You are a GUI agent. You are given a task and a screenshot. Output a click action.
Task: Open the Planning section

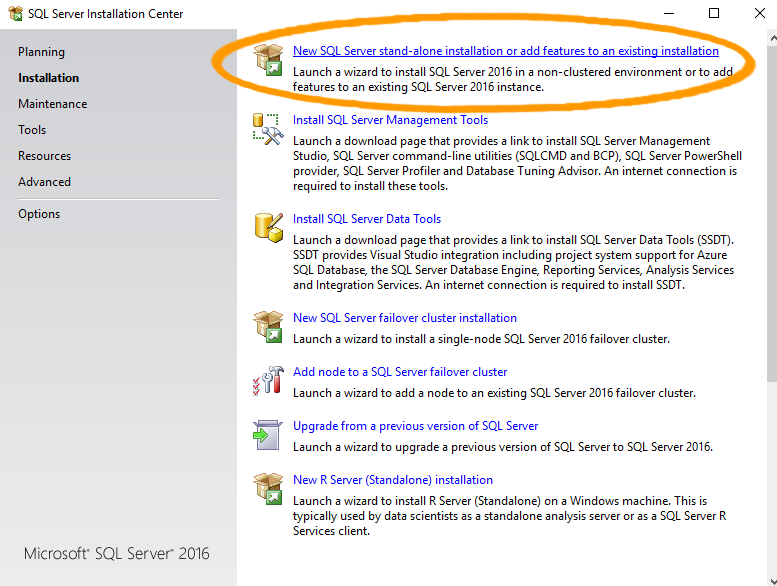click(41, 52)
